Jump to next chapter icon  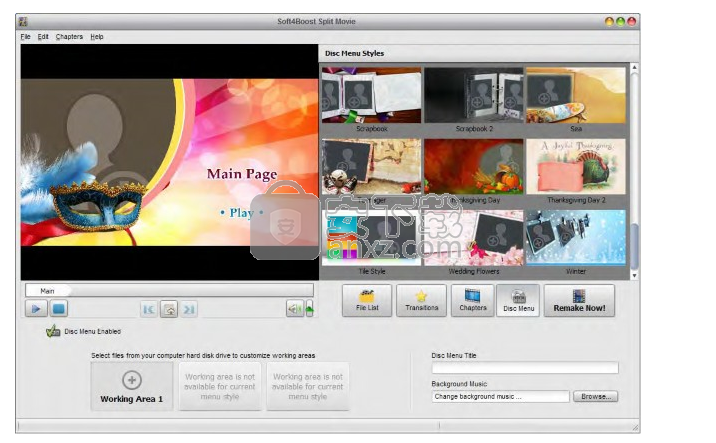[189, 309]
